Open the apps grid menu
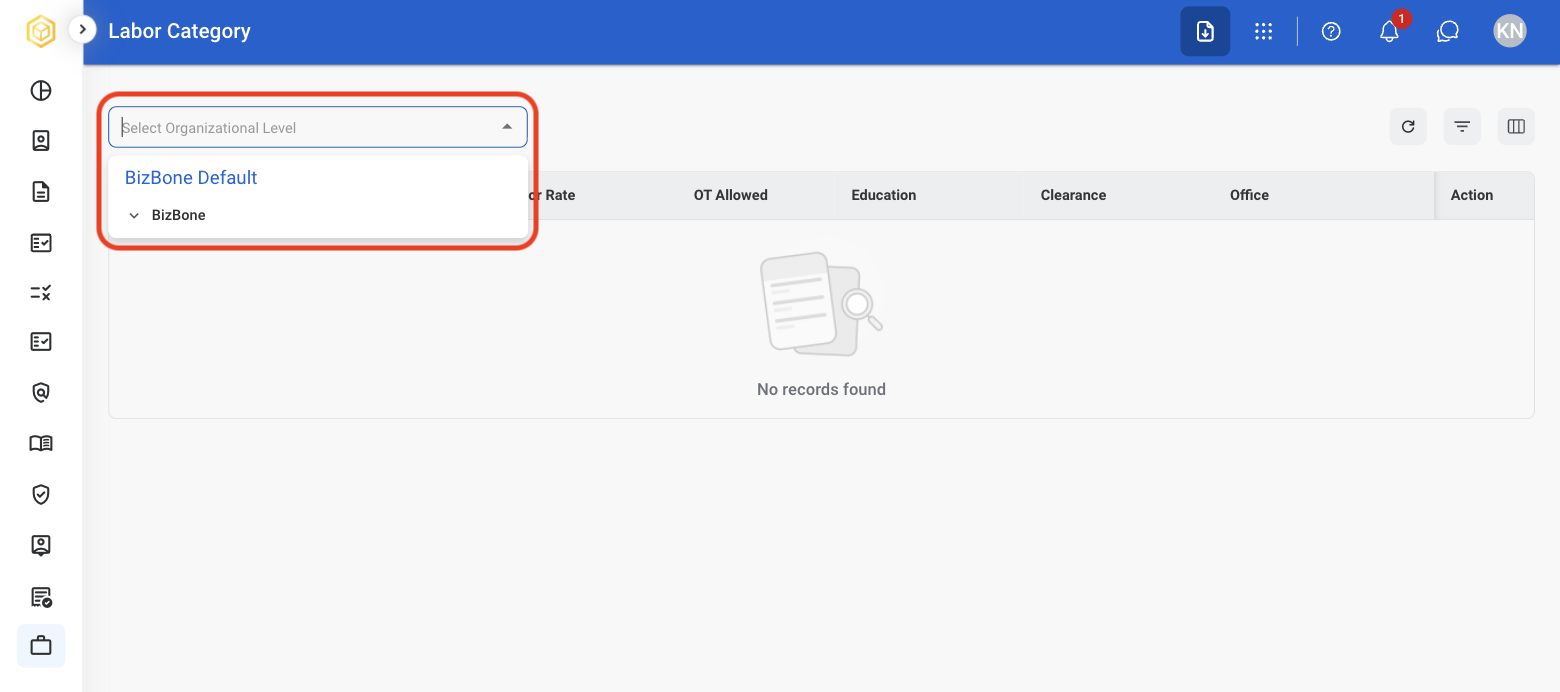Screen dimensions: 1560x692 (1264, 31)
